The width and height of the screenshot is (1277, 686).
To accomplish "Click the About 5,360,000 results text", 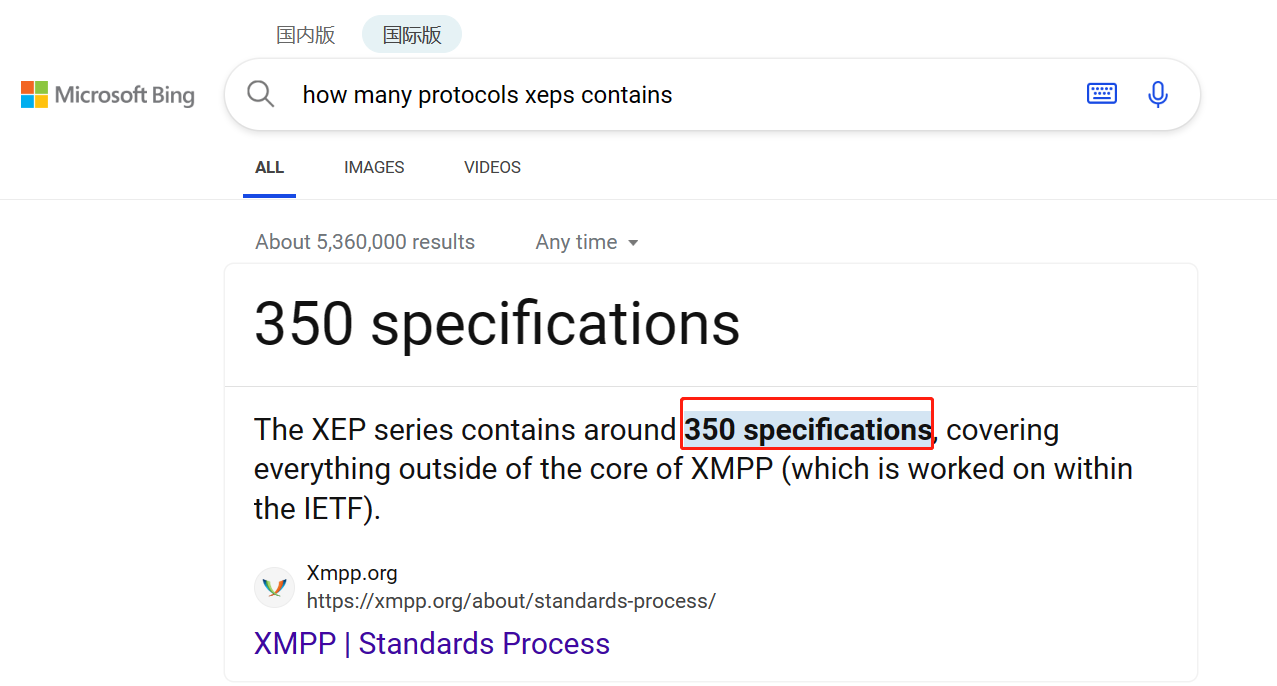I will 365,242.
